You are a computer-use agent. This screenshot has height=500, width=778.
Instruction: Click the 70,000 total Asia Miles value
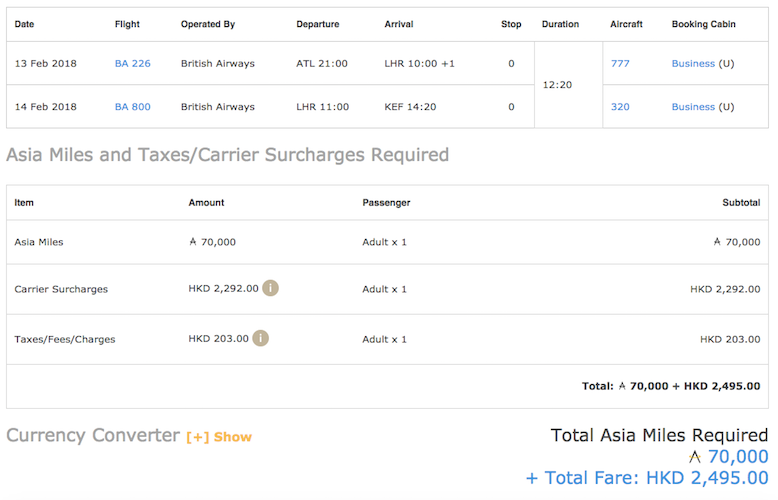coord(738,457)
